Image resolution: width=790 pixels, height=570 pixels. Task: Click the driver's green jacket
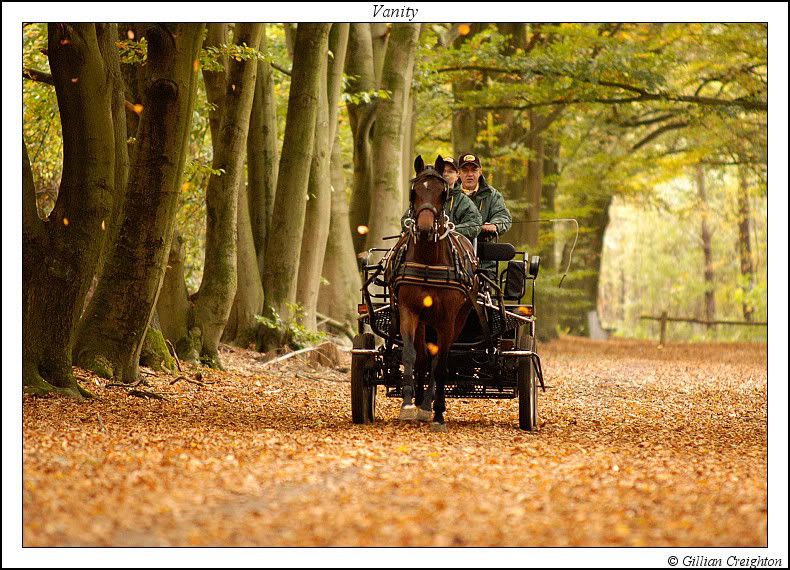coord(490,206)
